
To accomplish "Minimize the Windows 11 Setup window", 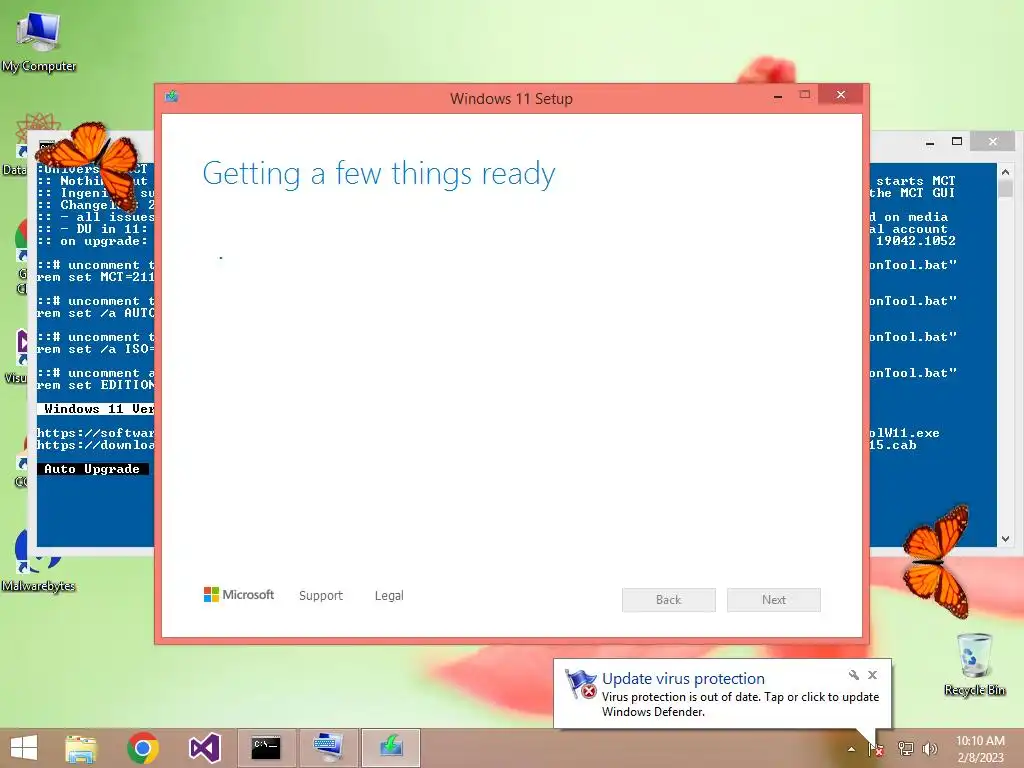I will pyautogui.click(x=778, y=96).
